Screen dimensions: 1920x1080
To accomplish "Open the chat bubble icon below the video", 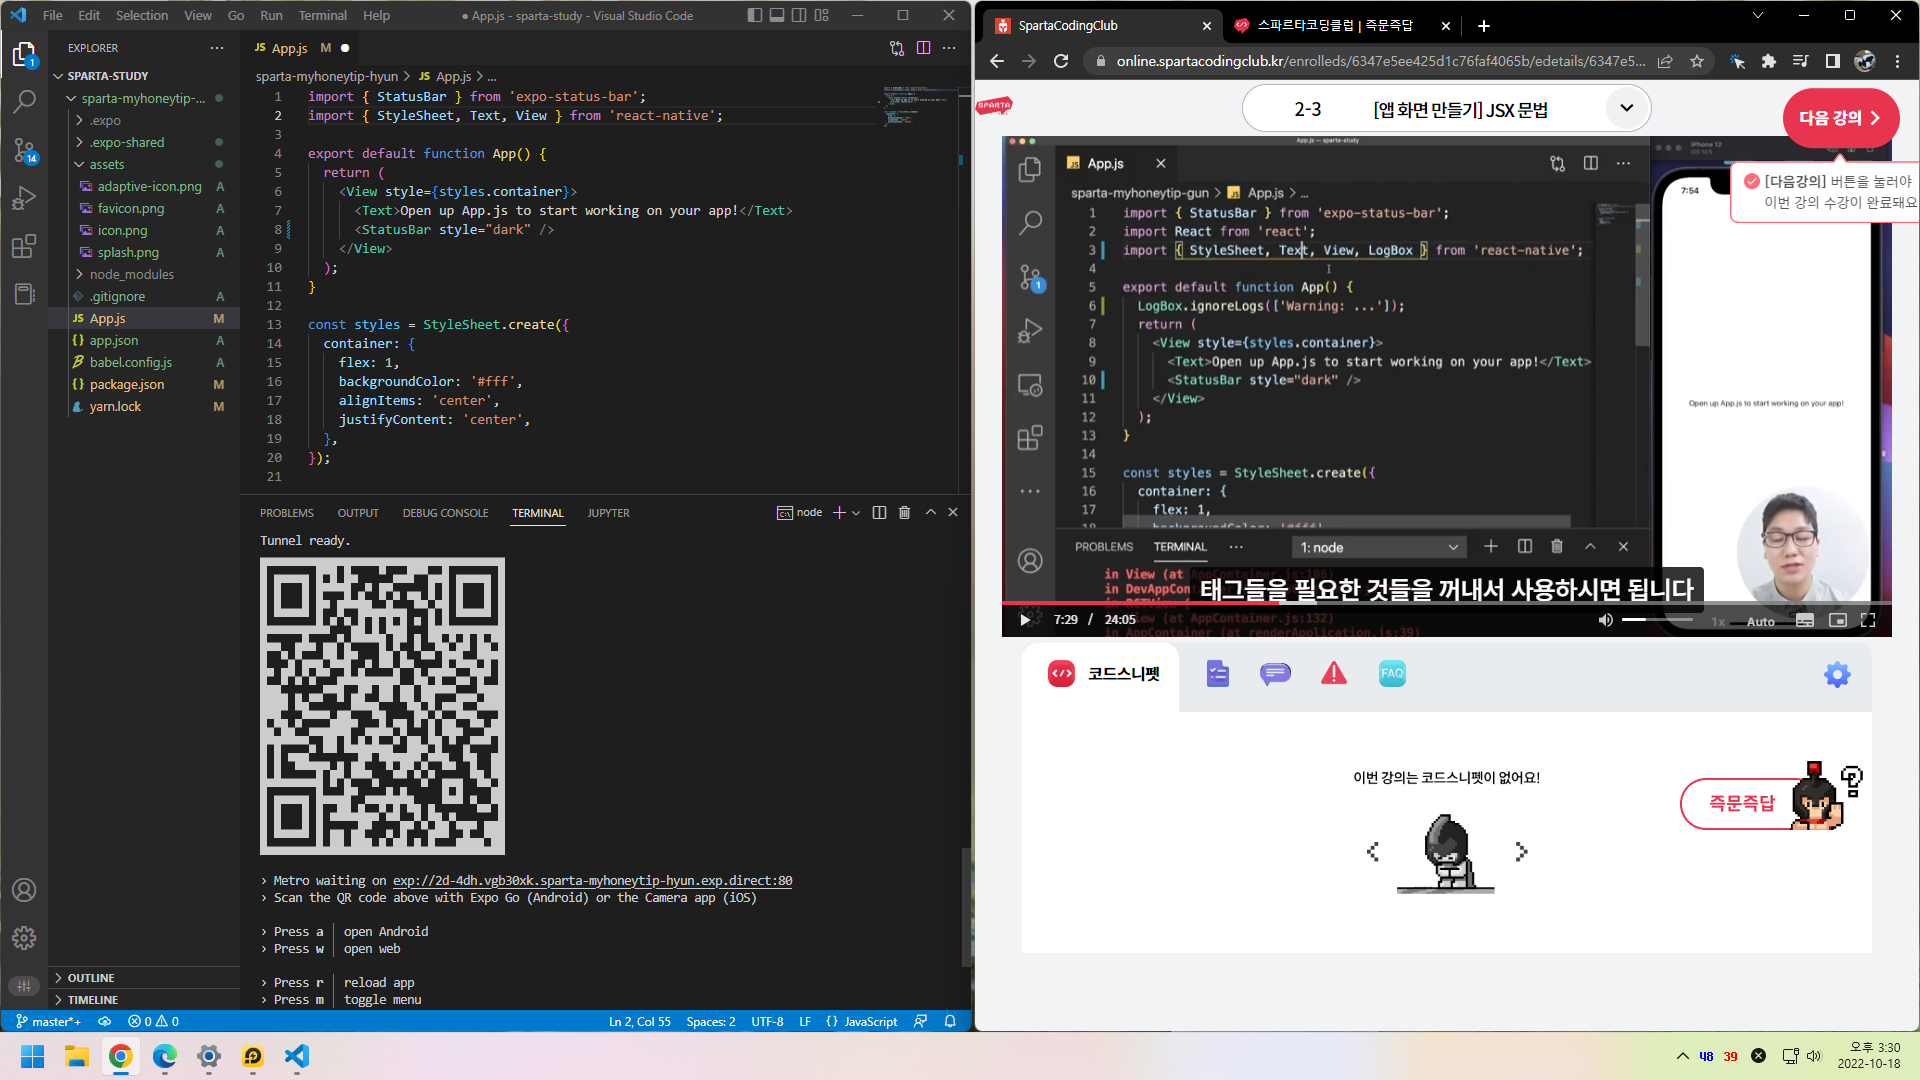I will pyautogui.click(x=1275, y=674).
